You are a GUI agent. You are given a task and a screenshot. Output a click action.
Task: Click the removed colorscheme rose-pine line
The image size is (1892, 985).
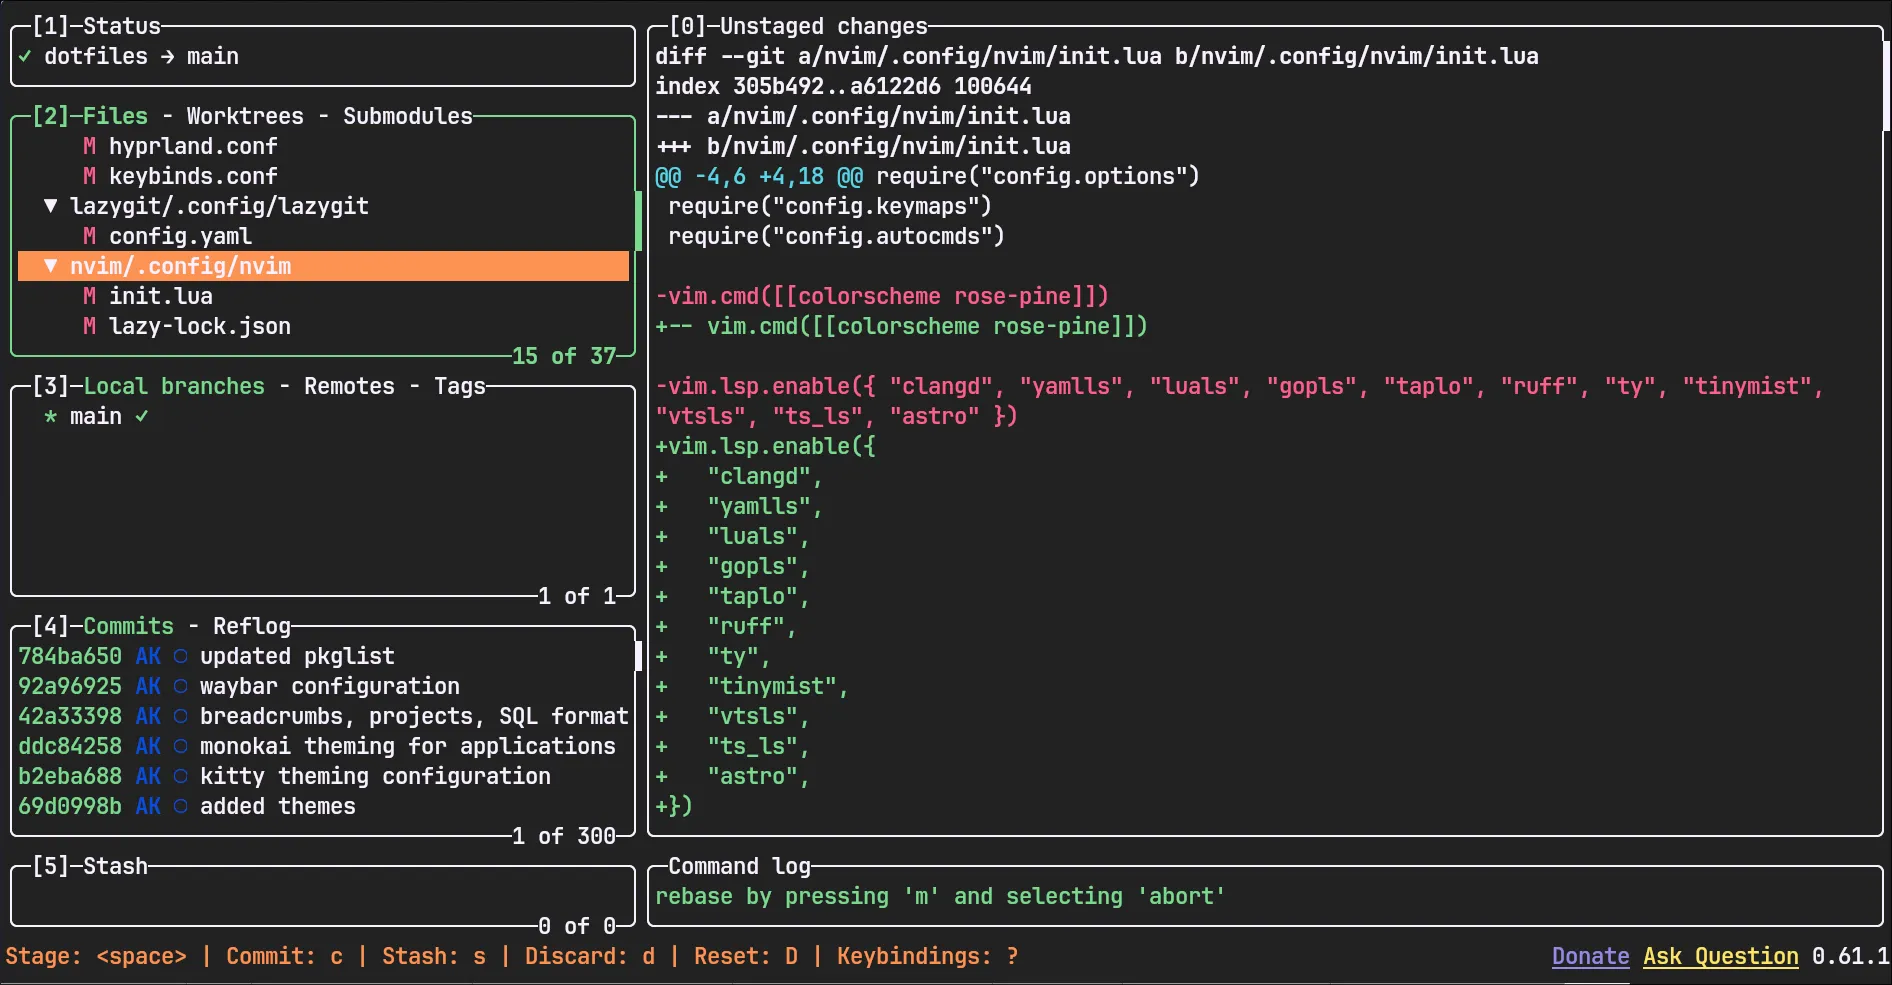(882, 296)
